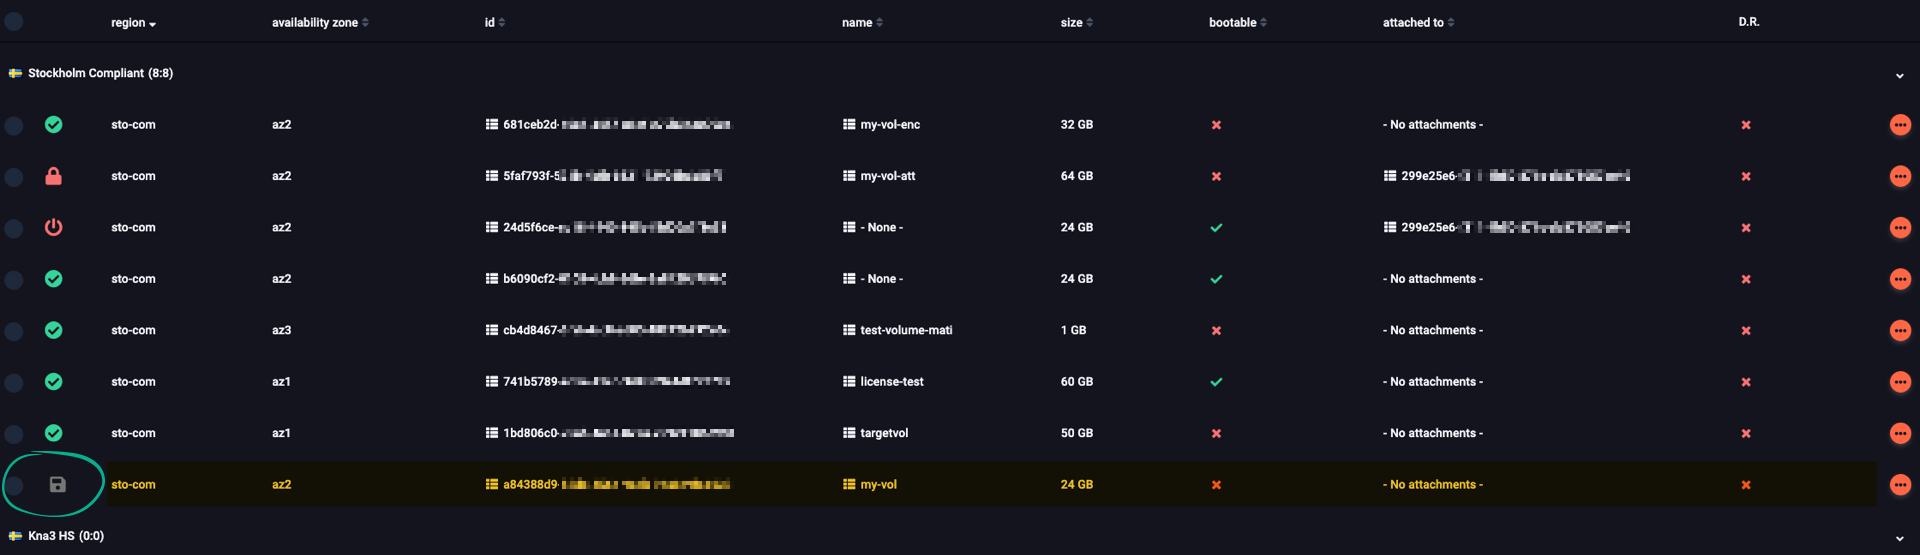Open actions menu for license-test volume
Image resolution: width=1920 pixels, height=555 pixels.
pos(1900,382)
